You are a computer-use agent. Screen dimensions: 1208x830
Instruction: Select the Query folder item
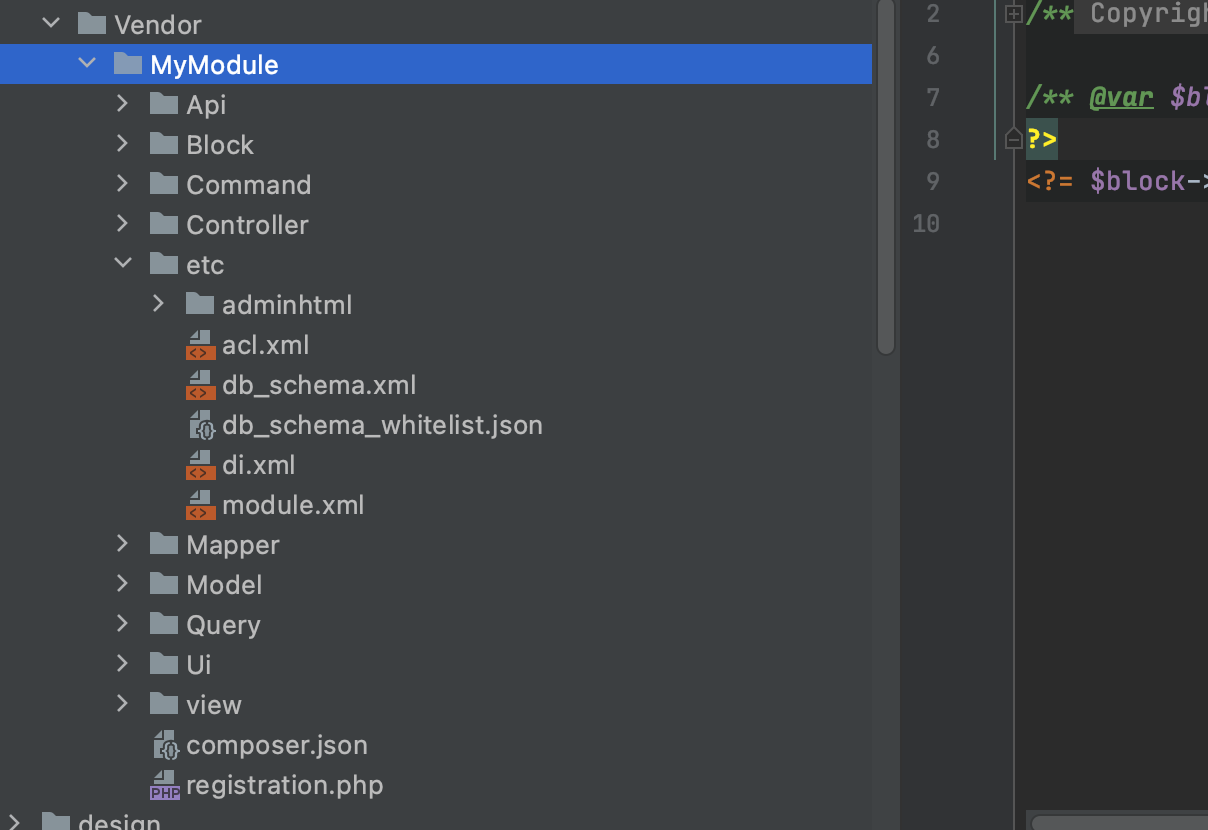point(436,624)
